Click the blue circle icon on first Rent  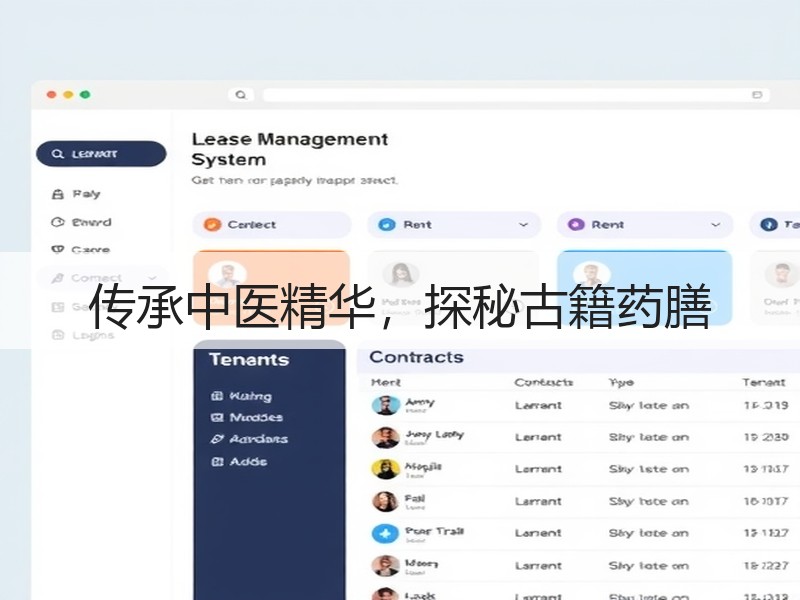[x=387, y=224]
